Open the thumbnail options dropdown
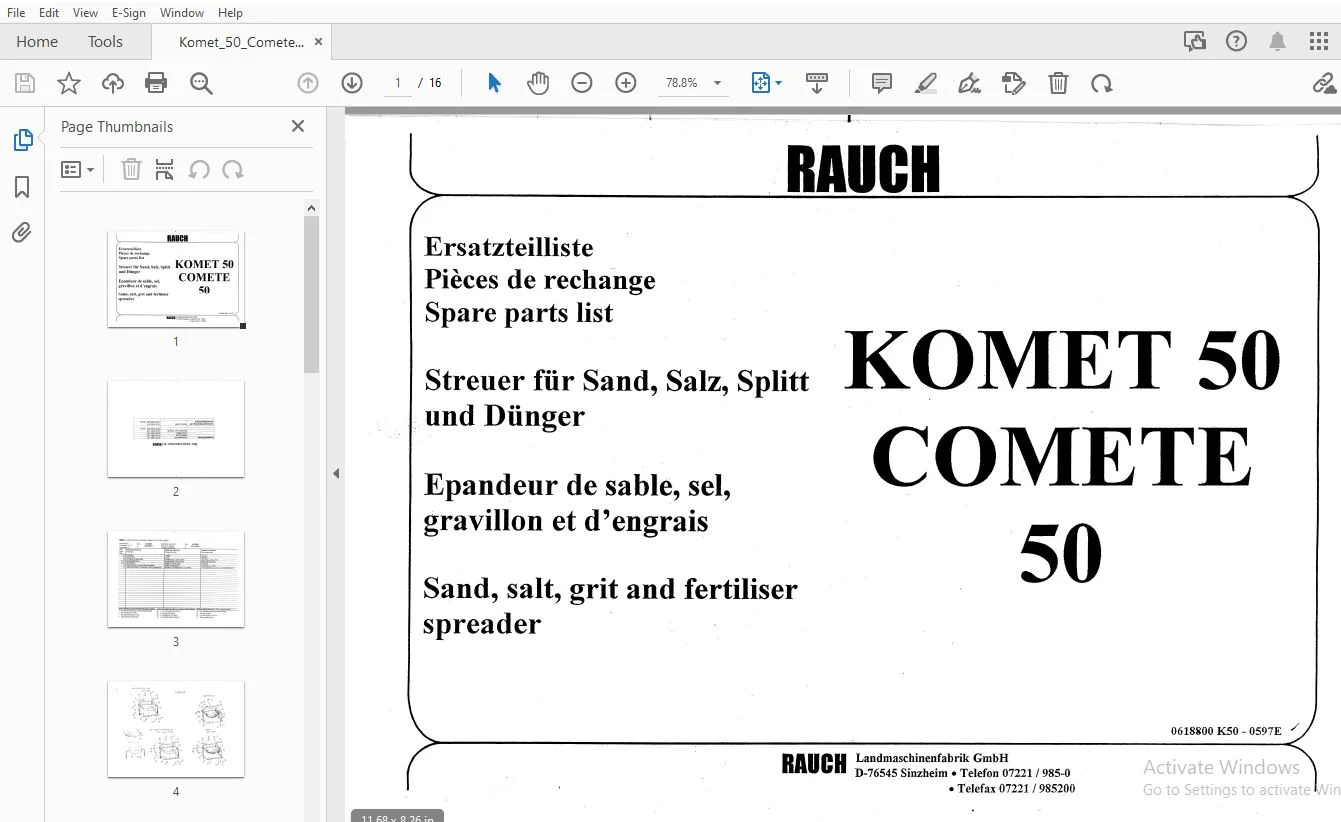The image size is (1341, 822). click(78, 170)
